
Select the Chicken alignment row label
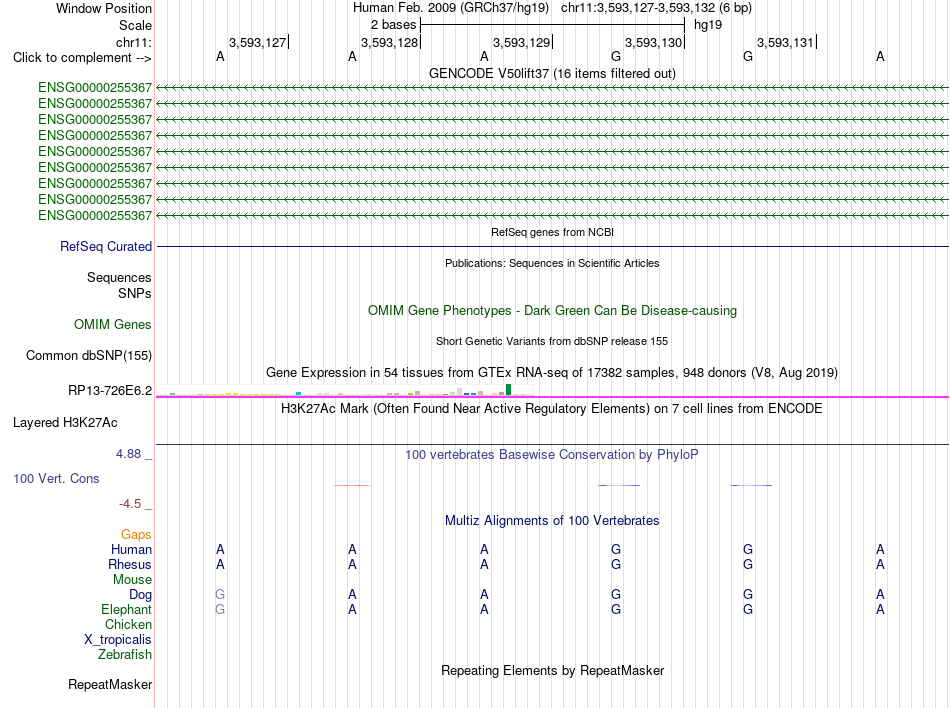pos(128,624)
